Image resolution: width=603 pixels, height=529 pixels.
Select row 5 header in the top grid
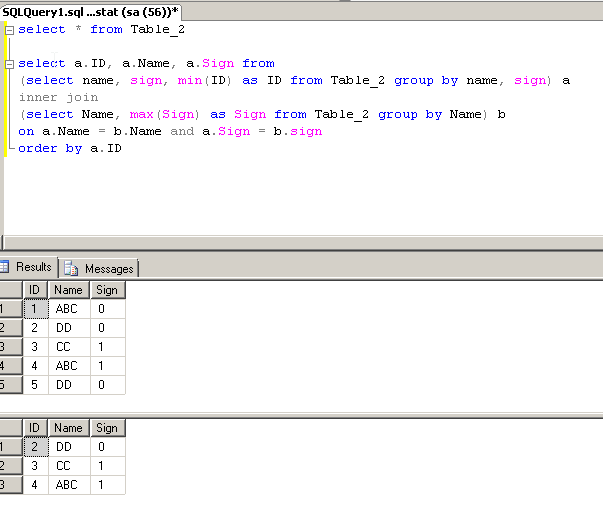coord(8,385)
